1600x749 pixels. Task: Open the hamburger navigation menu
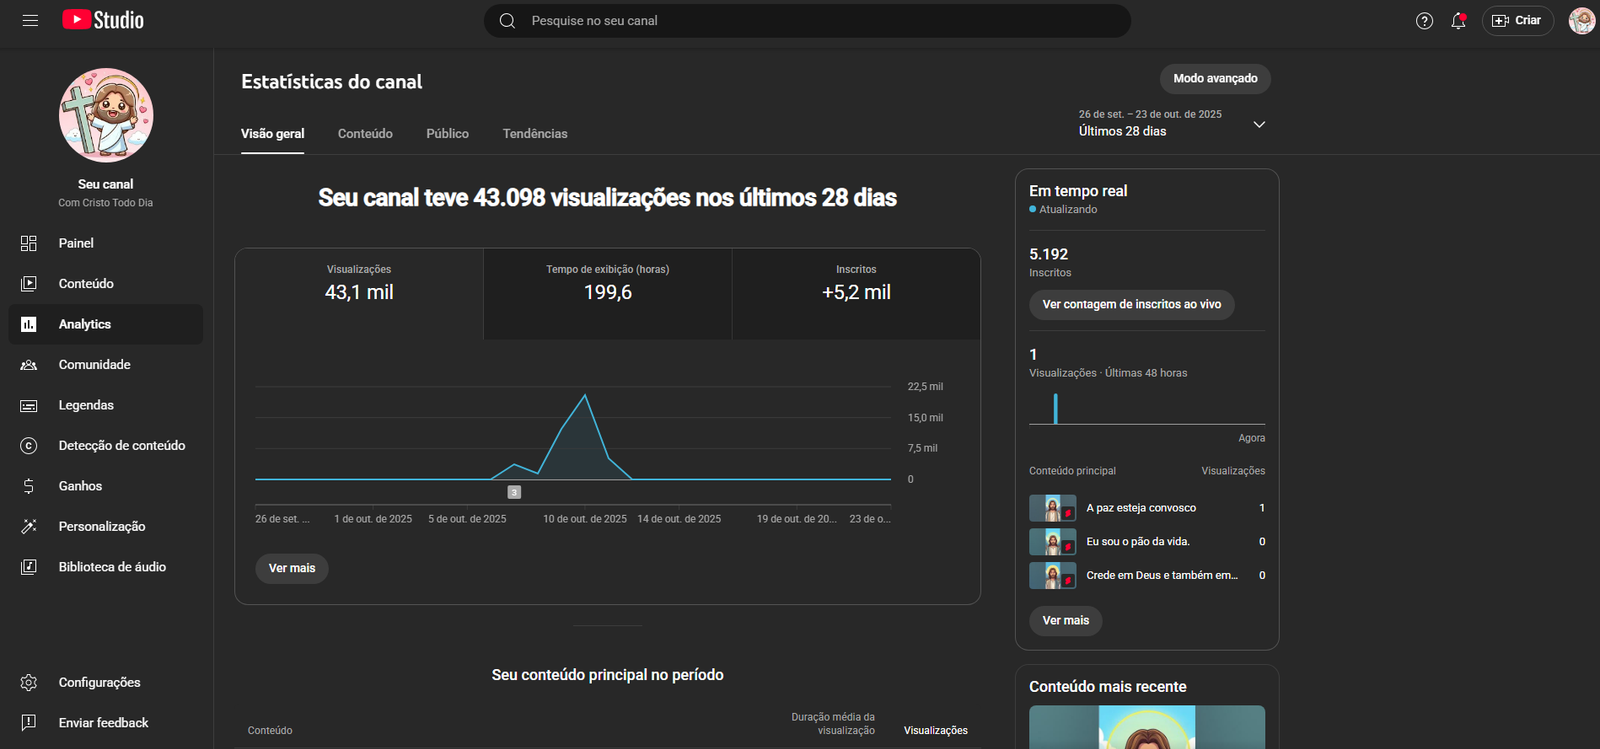(x=30, y=20)
